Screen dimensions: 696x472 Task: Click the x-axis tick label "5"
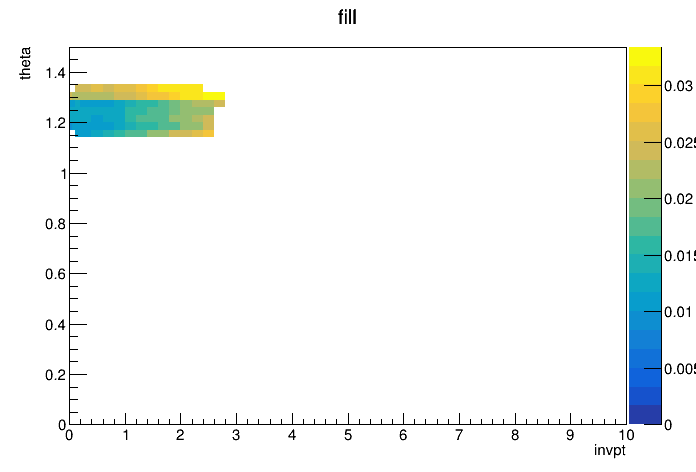tap(347, 436)
